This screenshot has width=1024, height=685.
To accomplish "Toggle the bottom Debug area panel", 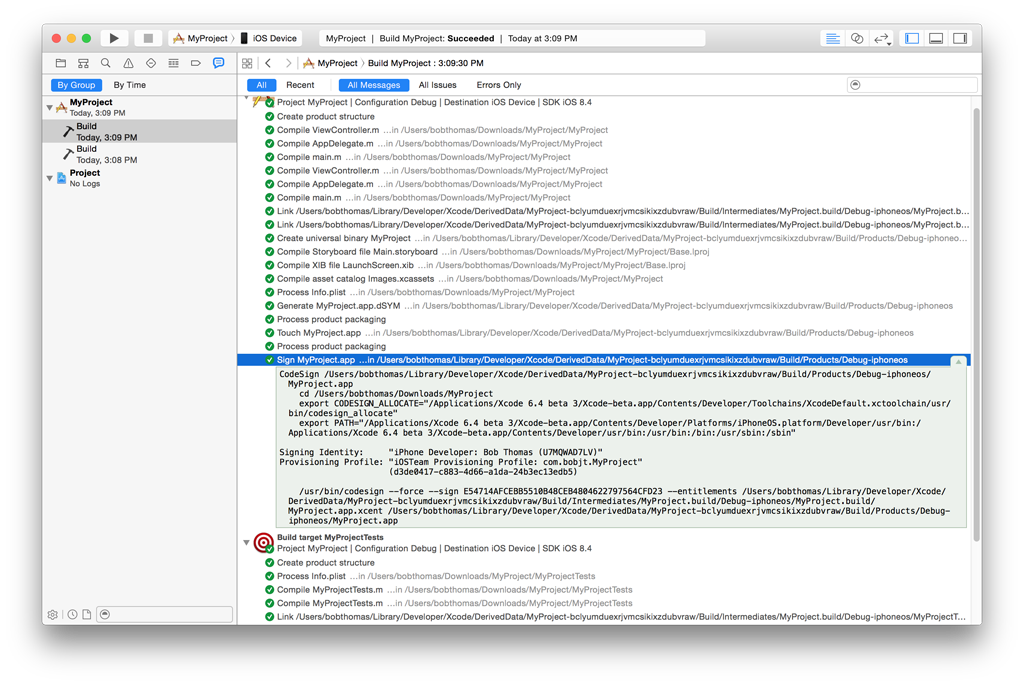I will [936, 38].
